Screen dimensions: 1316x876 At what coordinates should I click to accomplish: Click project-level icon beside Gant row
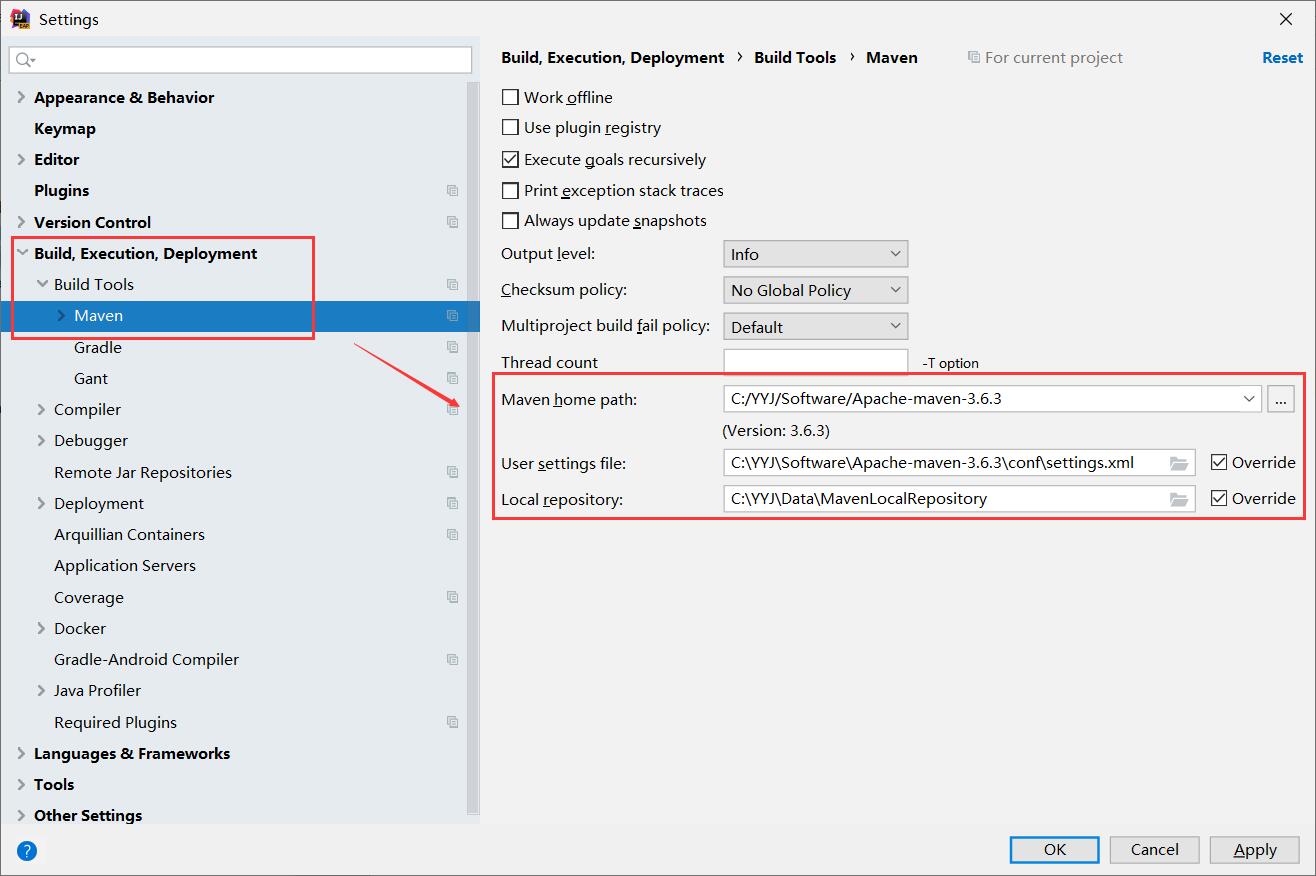[452, 378]
